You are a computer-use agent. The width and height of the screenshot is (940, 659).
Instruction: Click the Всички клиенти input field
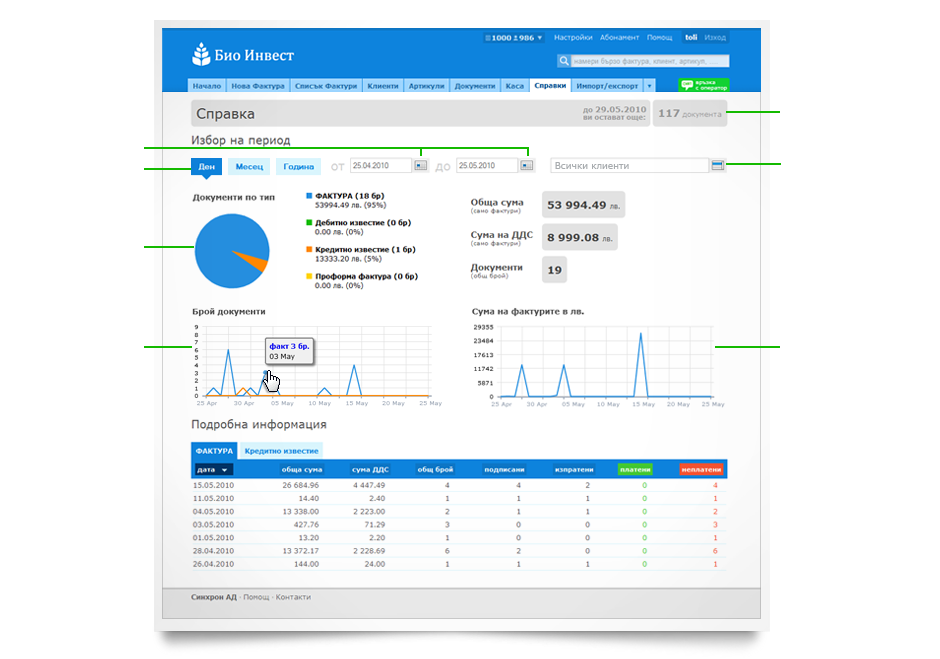(628, 166)
